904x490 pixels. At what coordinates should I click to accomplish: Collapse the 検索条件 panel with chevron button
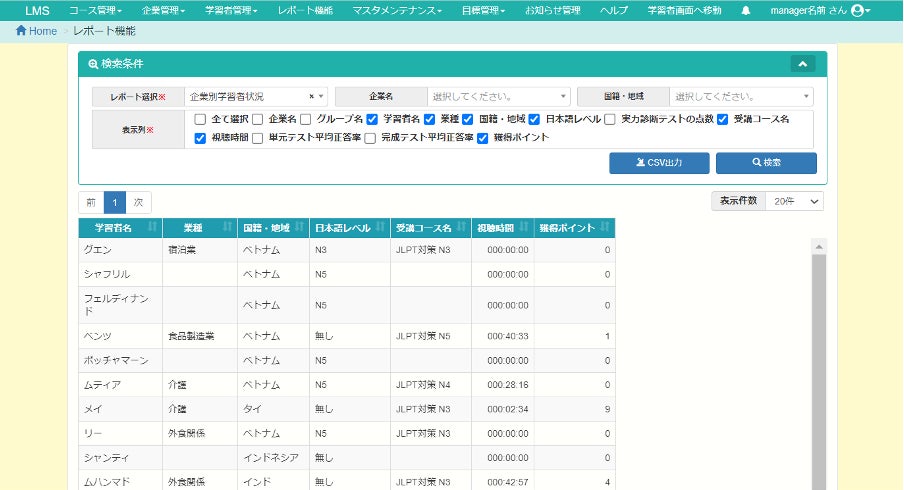tap(802, 64)
